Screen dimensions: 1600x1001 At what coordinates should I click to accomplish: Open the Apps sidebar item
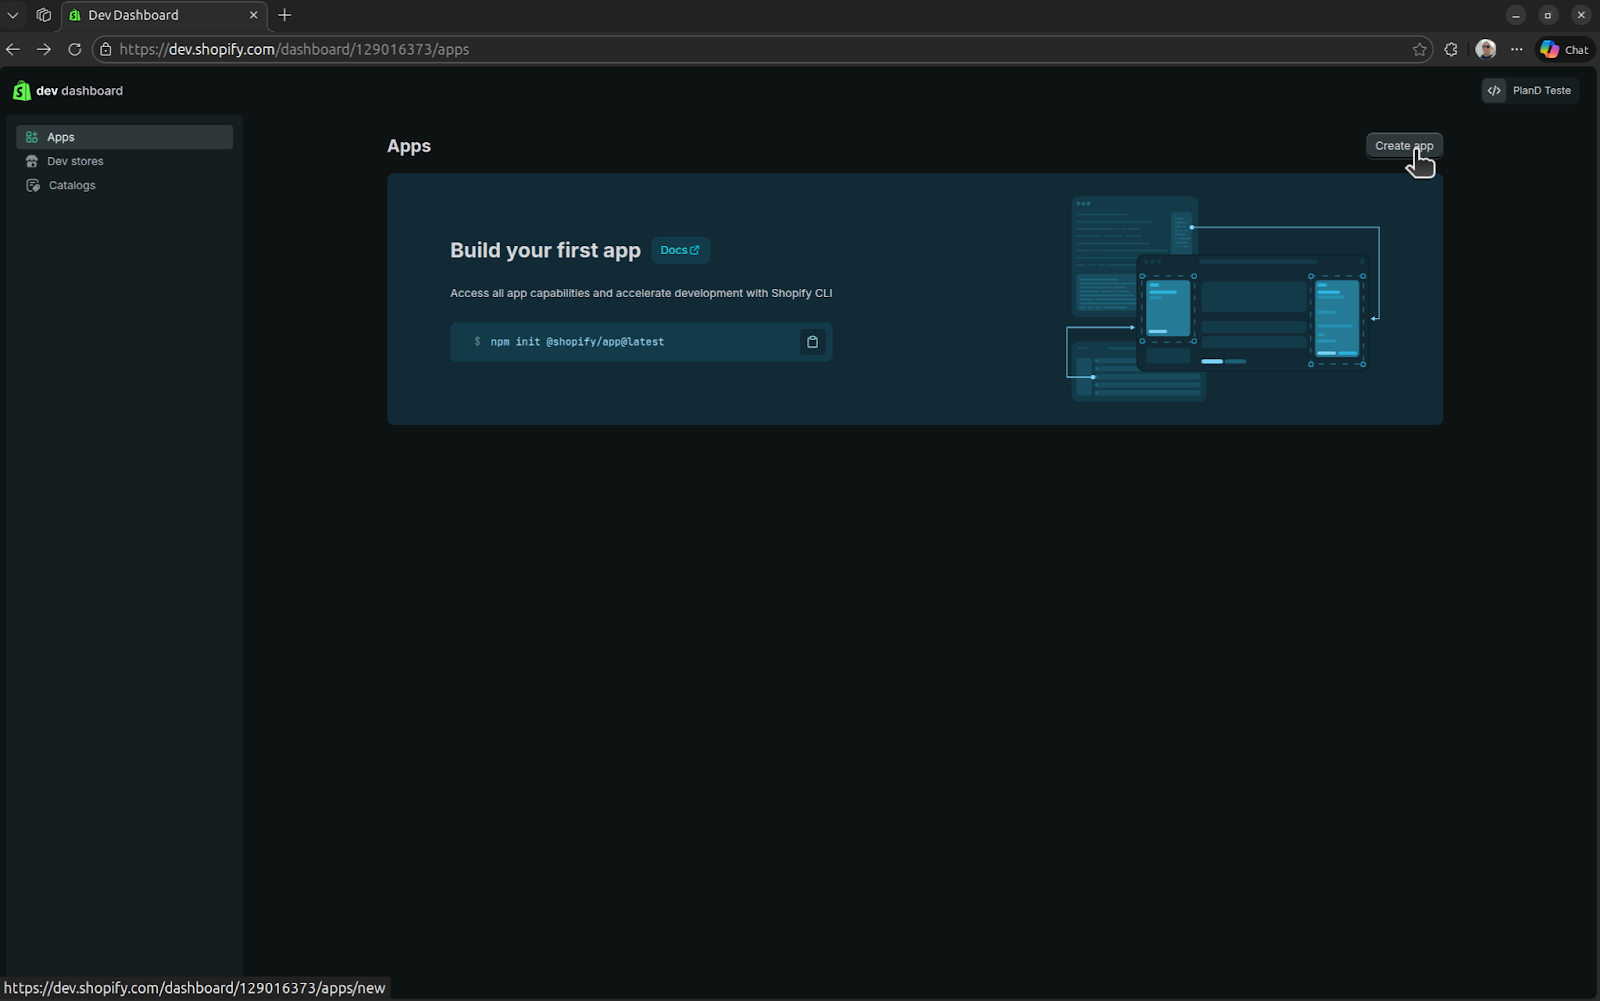[124, 137]
